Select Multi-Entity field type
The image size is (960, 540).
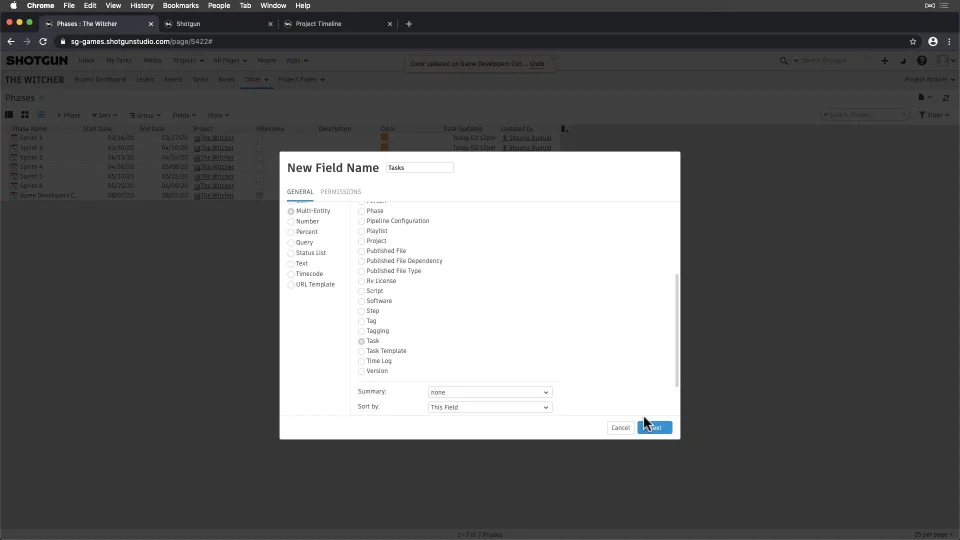pyautogui.click(x=291, y=211)
